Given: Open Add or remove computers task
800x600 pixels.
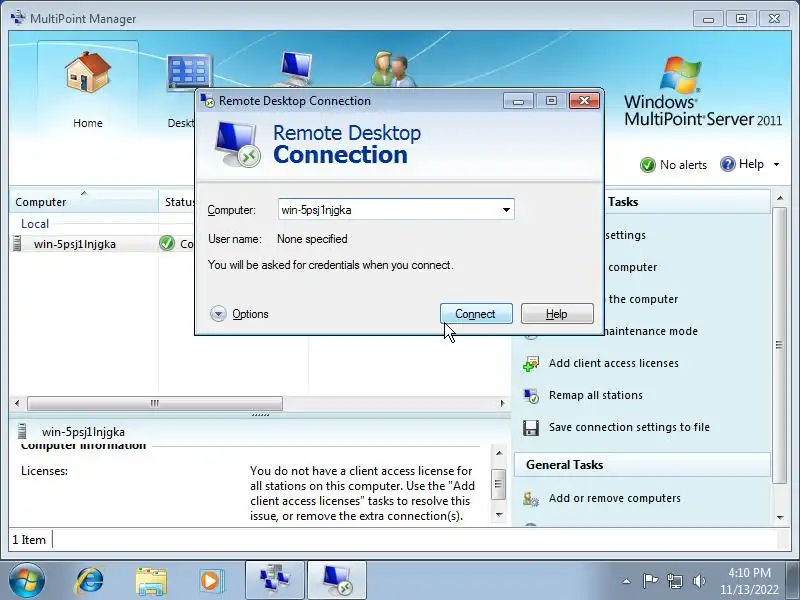Looking at the screenshot, I should click(615, 498).
